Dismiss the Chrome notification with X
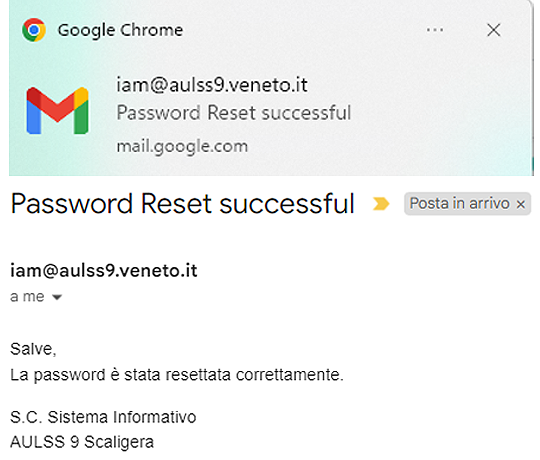Viewport: 540px width, 460px height. click(x=494, y=30)
